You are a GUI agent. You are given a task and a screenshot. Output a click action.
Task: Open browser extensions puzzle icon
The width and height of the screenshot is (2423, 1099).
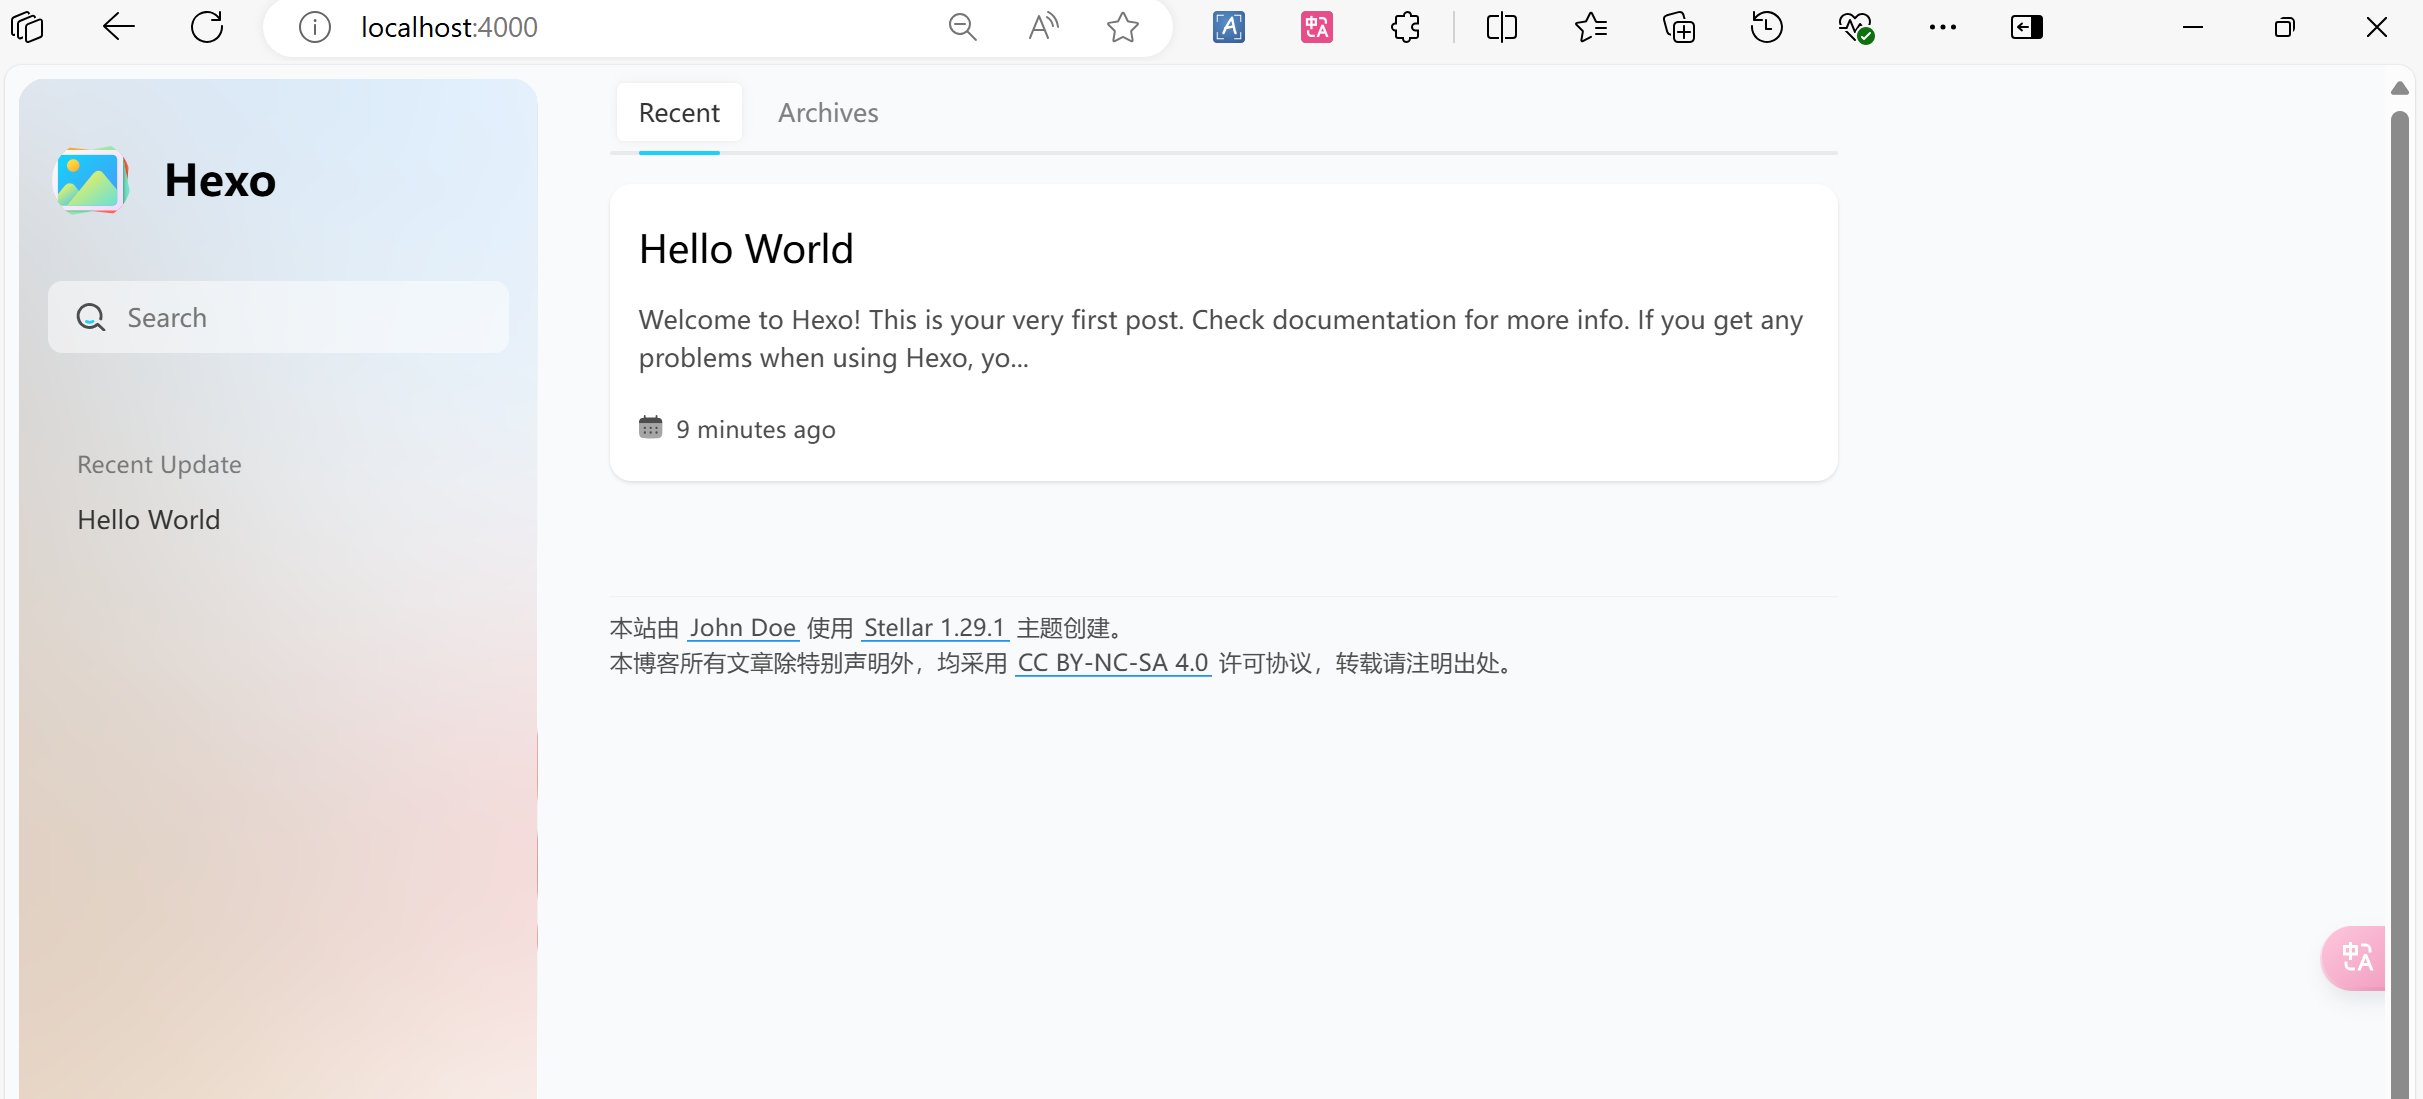point(1405,27)
